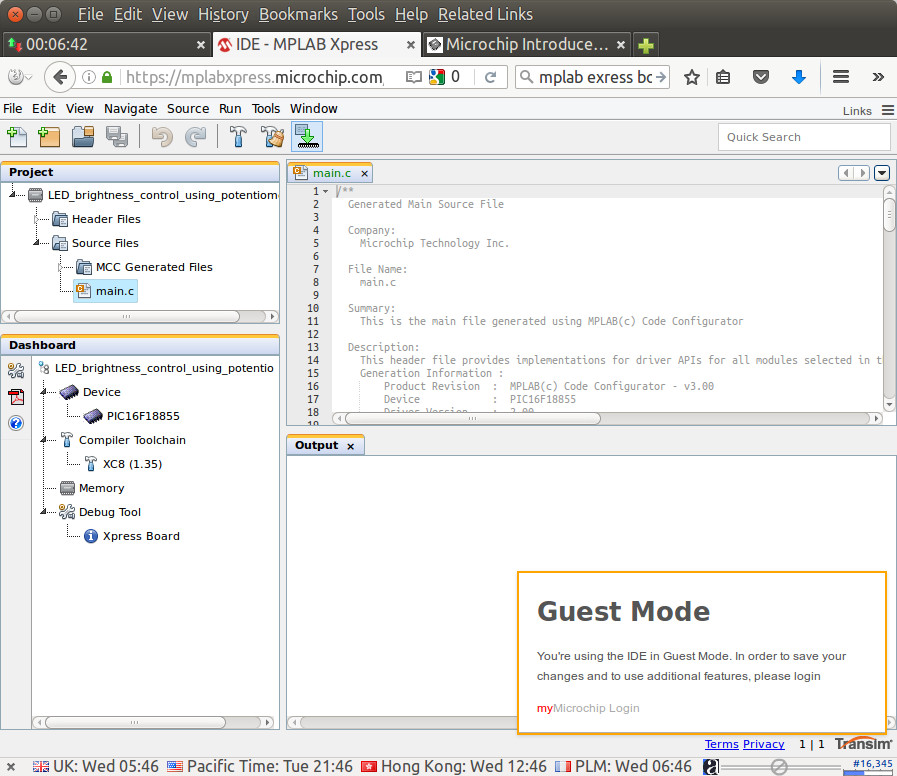Select the Memory item in Dashboard
This screenshot has width=897, height=776.
click(x=101, y=488)
